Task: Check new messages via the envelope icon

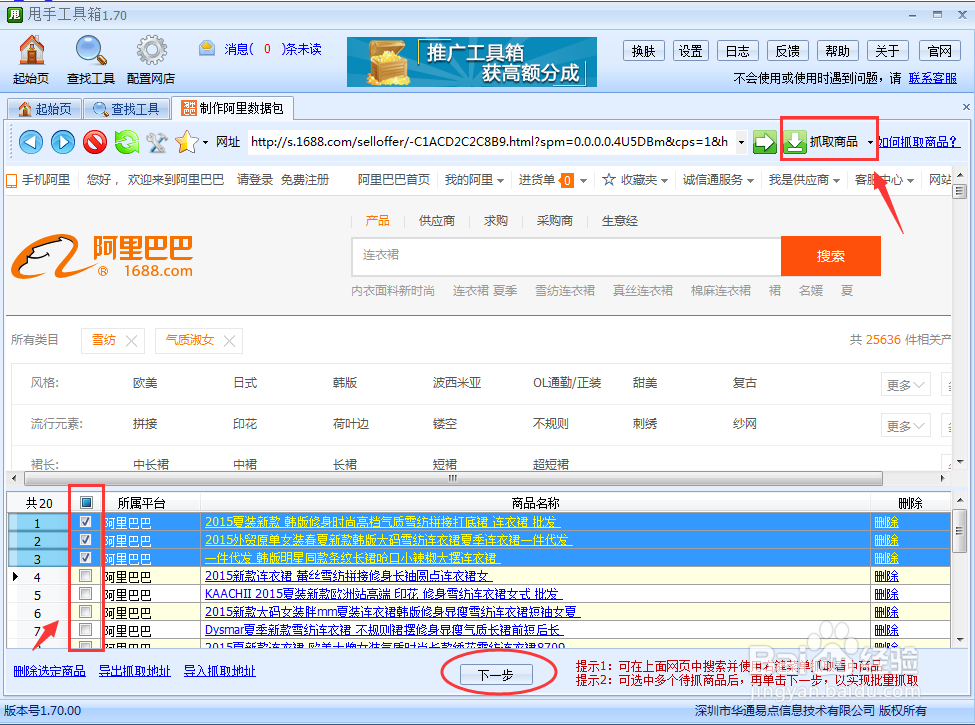Action: [x=206, y=47]
